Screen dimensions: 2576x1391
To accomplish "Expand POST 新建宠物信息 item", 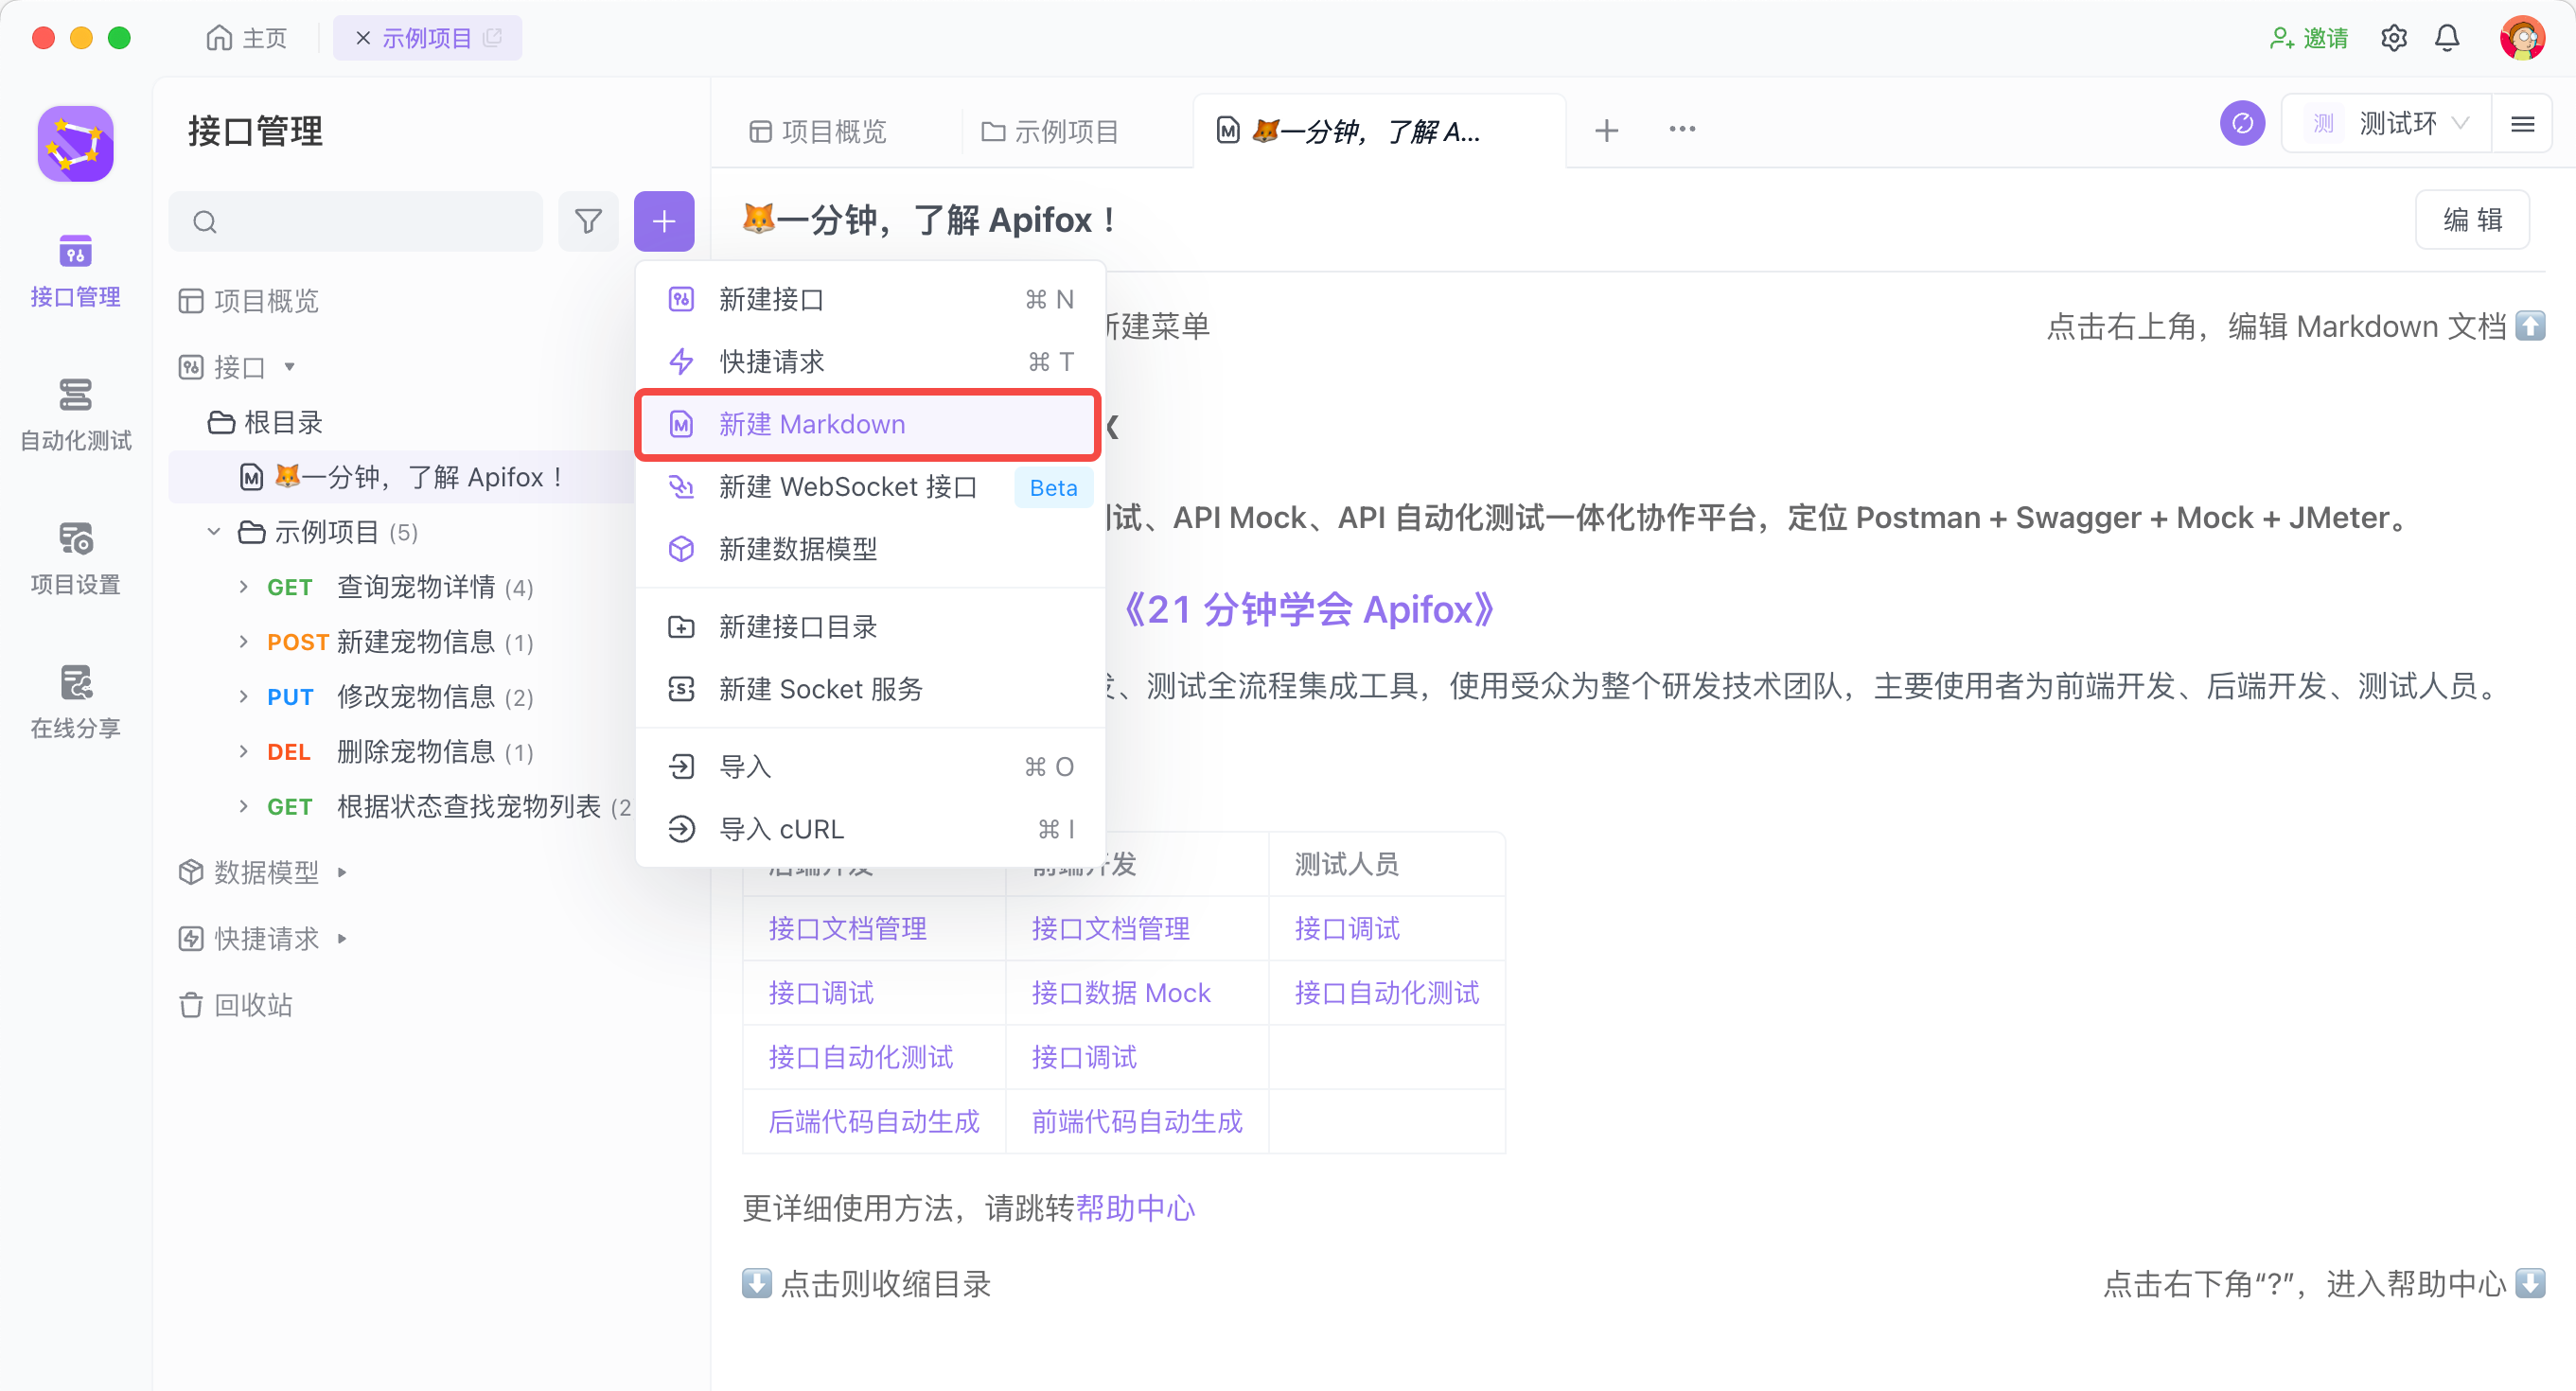I will pos(243,642).
